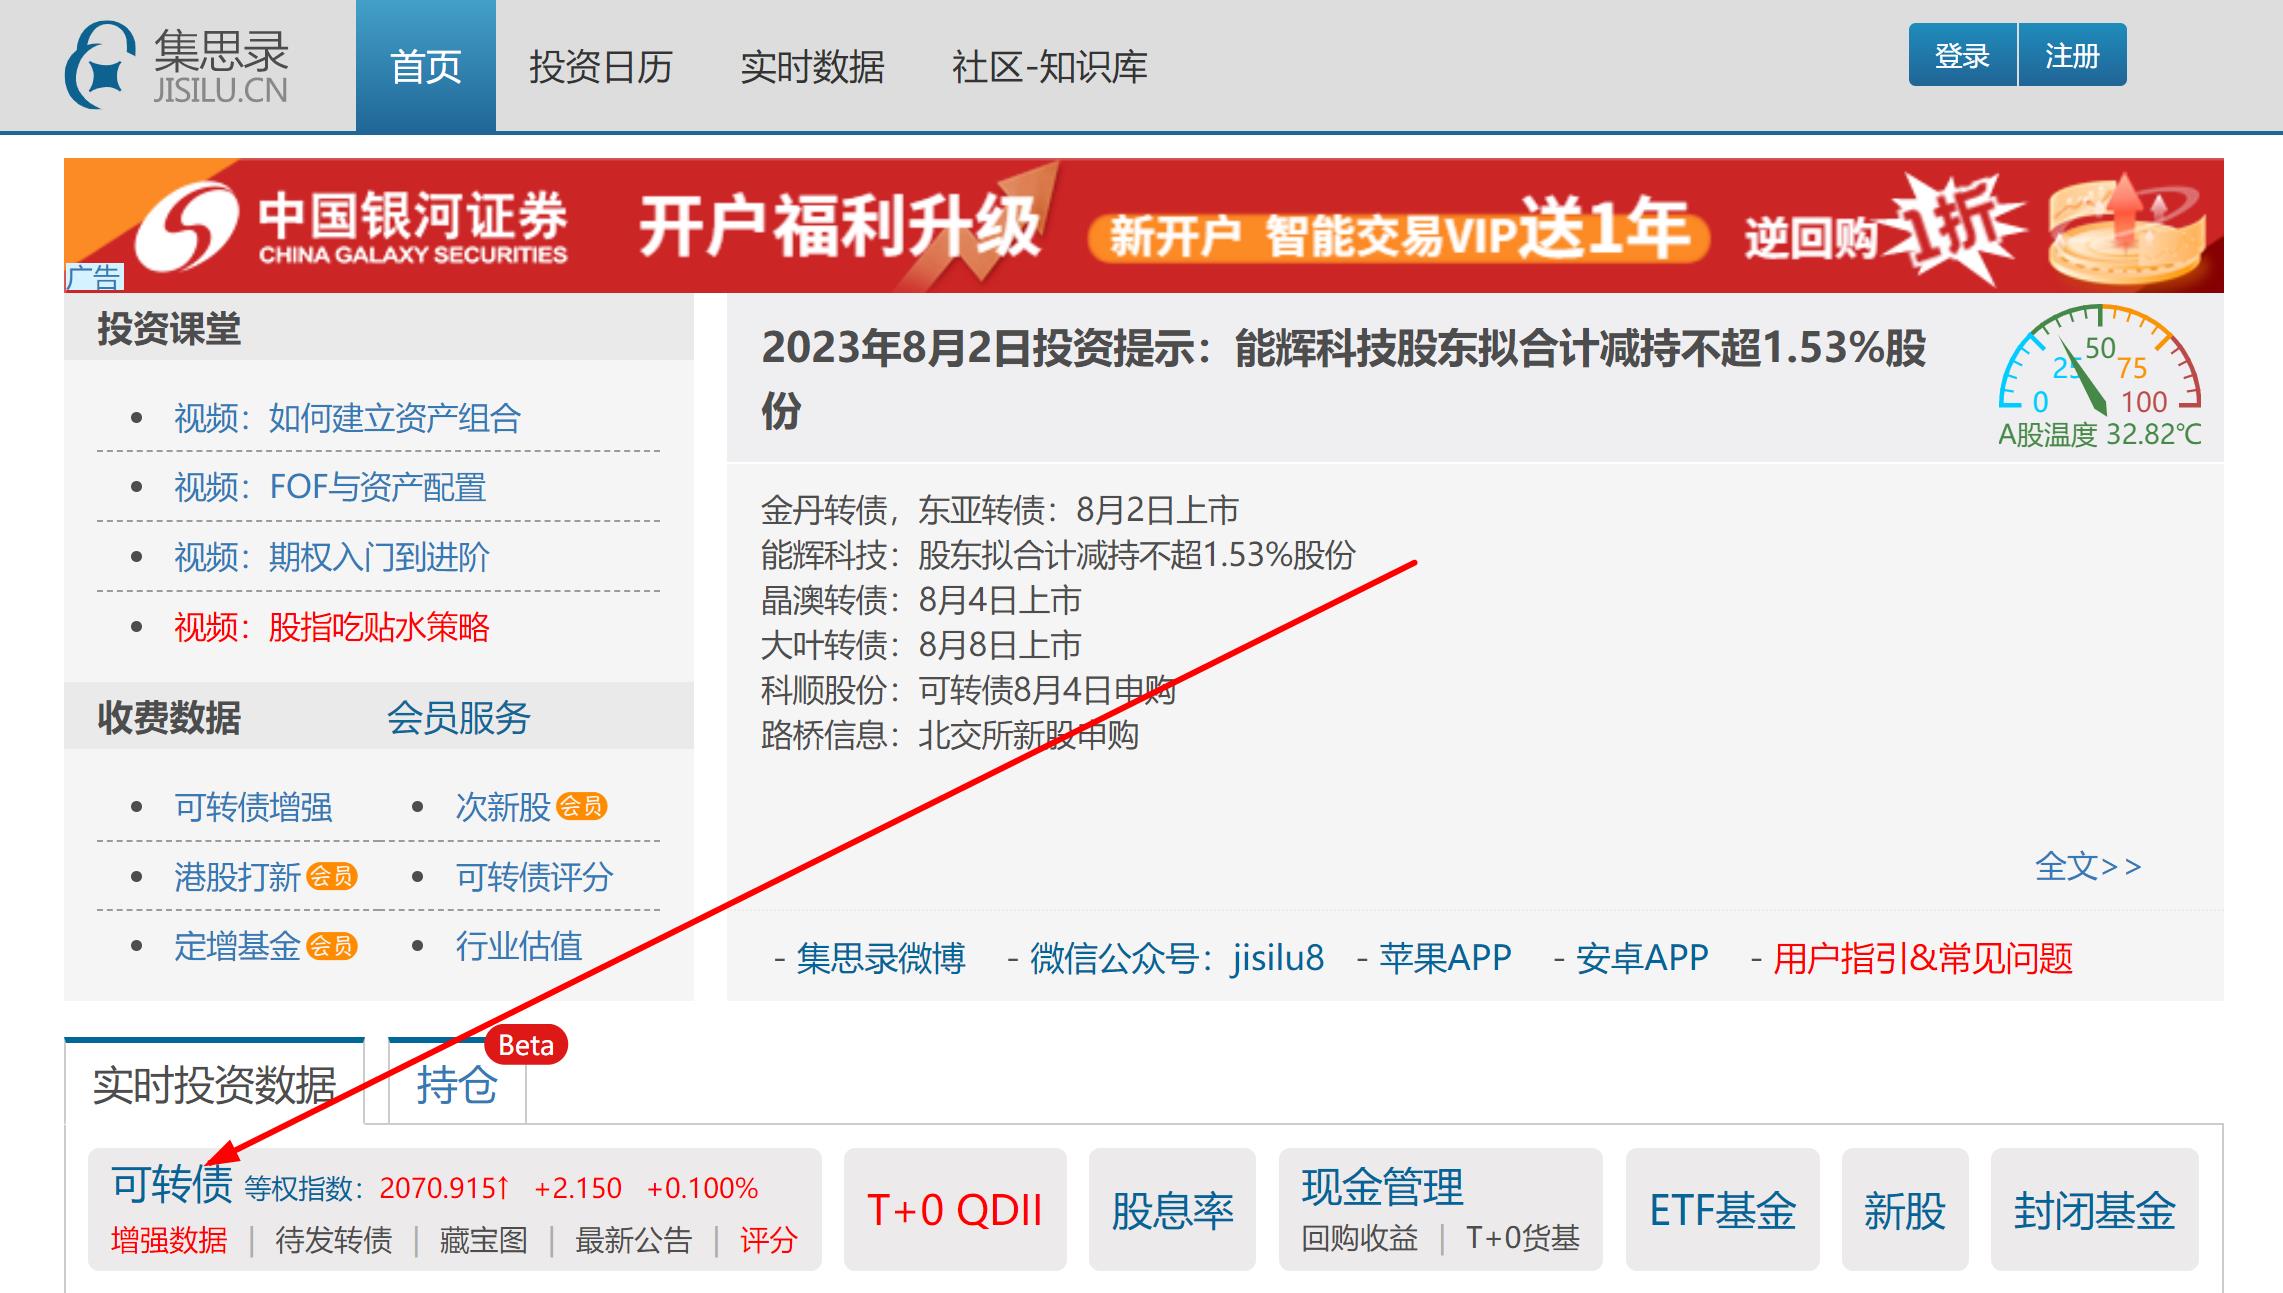Open the 安卓APP download link
2283x1293 pixels.
pyautogui.click(x=1643, y=958)
